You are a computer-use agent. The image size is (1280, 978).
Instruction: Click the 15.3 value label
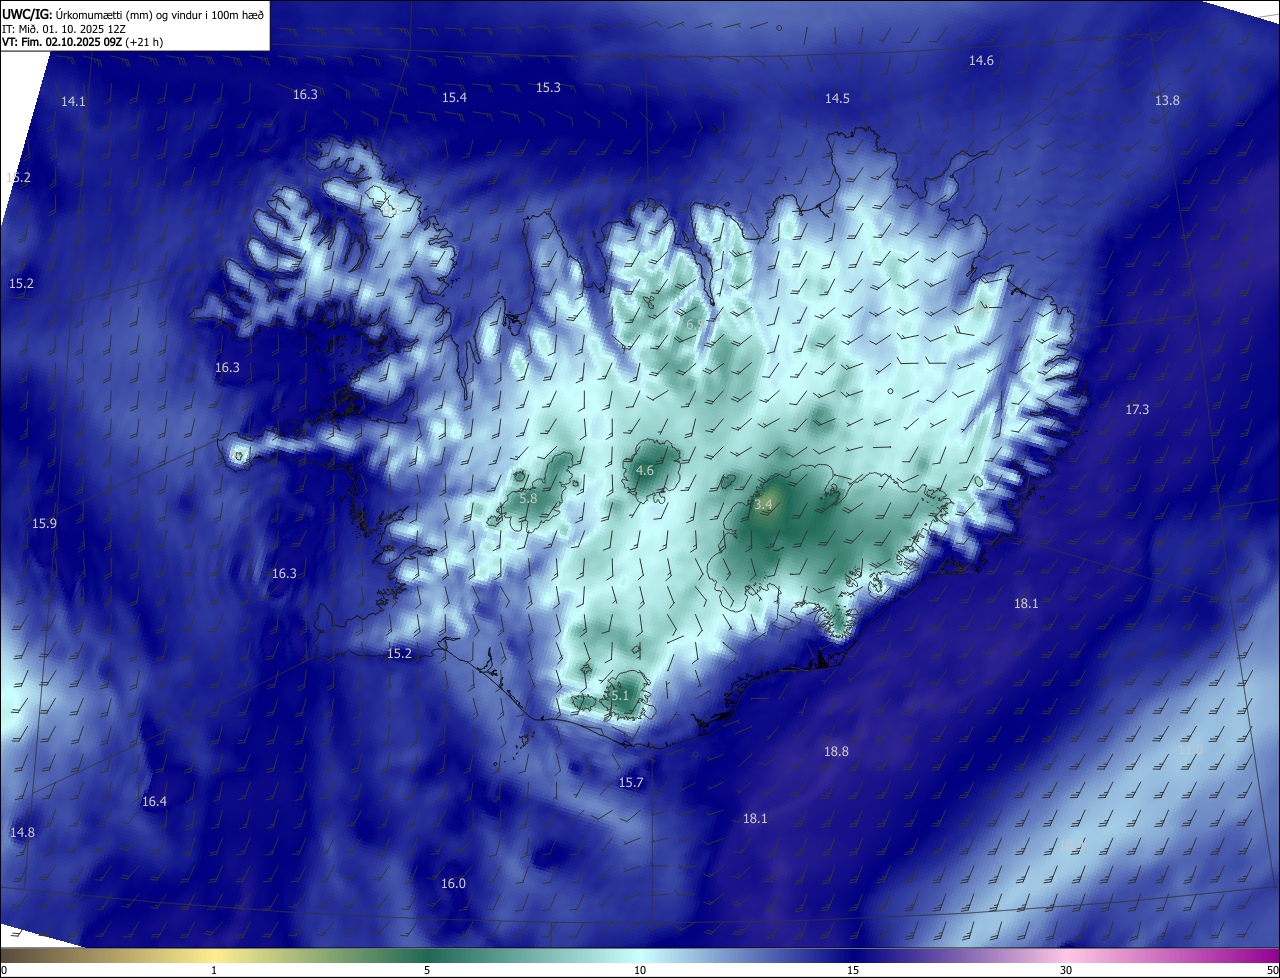pyautogui.click(x=548, y=87)
